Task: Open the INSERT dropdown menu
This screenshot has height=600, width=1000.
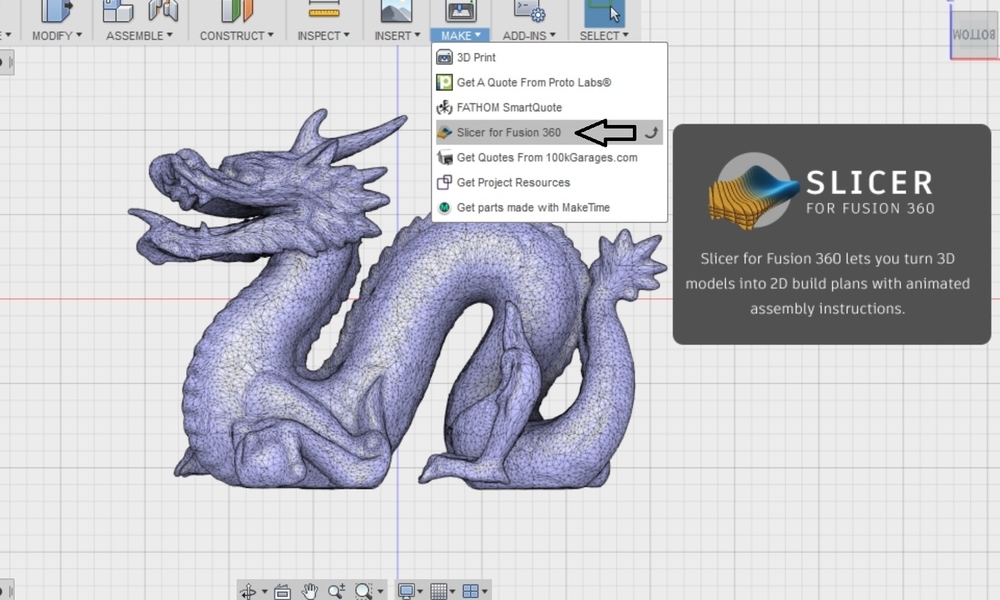Action: point(397,36)
